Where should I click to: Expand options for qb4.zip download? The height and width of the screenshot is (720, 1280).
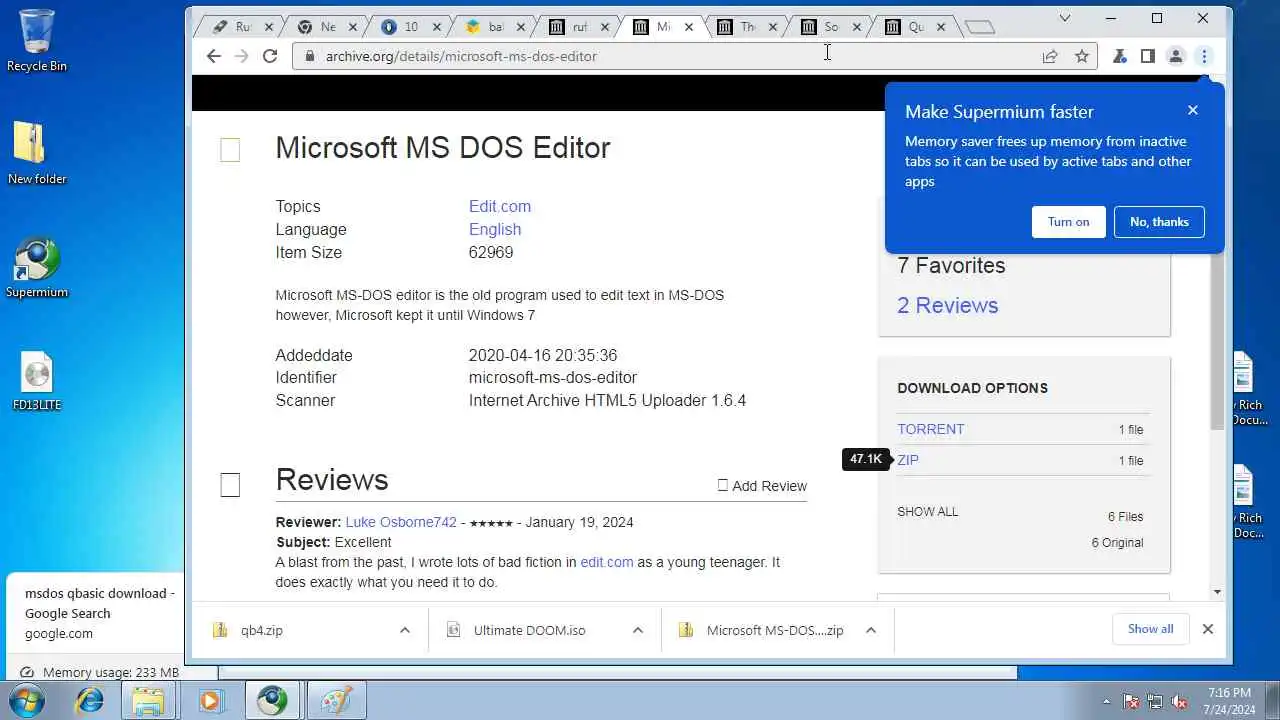coord(404,630)
